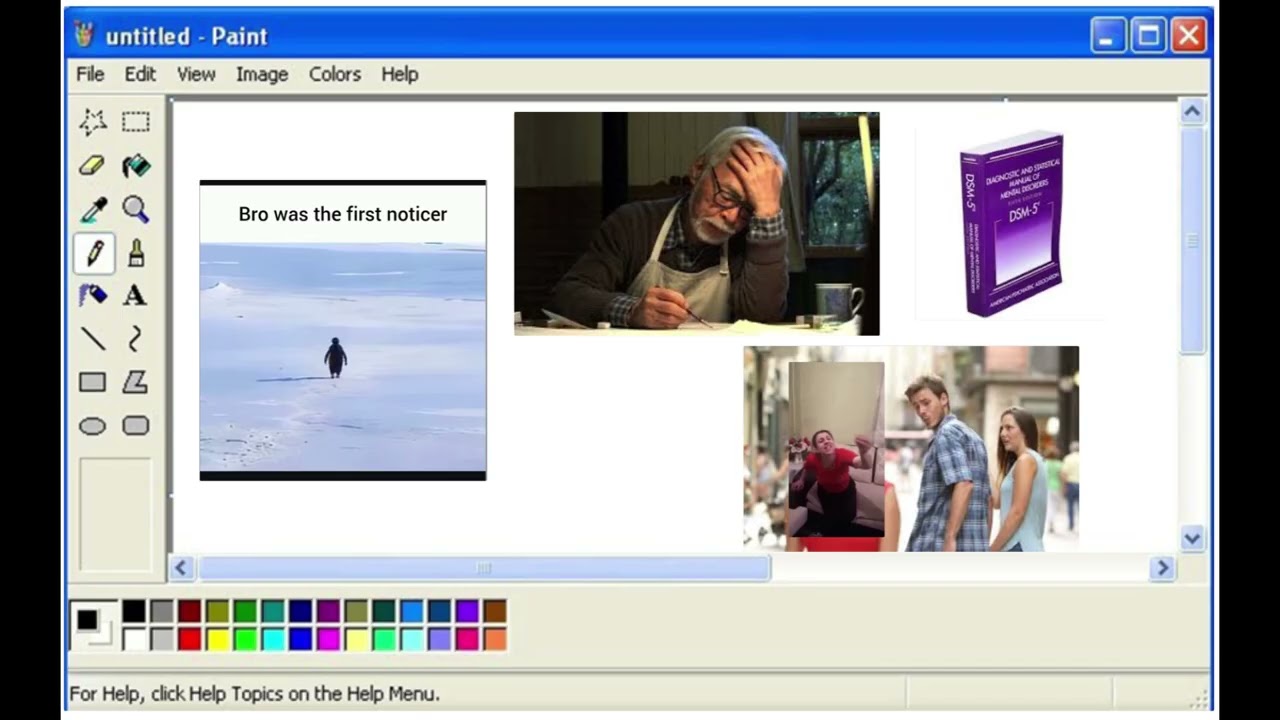The width and height of the screenshot is (1280, 720).
Task: Click the horizontal scrollbar thumb
Action: 484,568
